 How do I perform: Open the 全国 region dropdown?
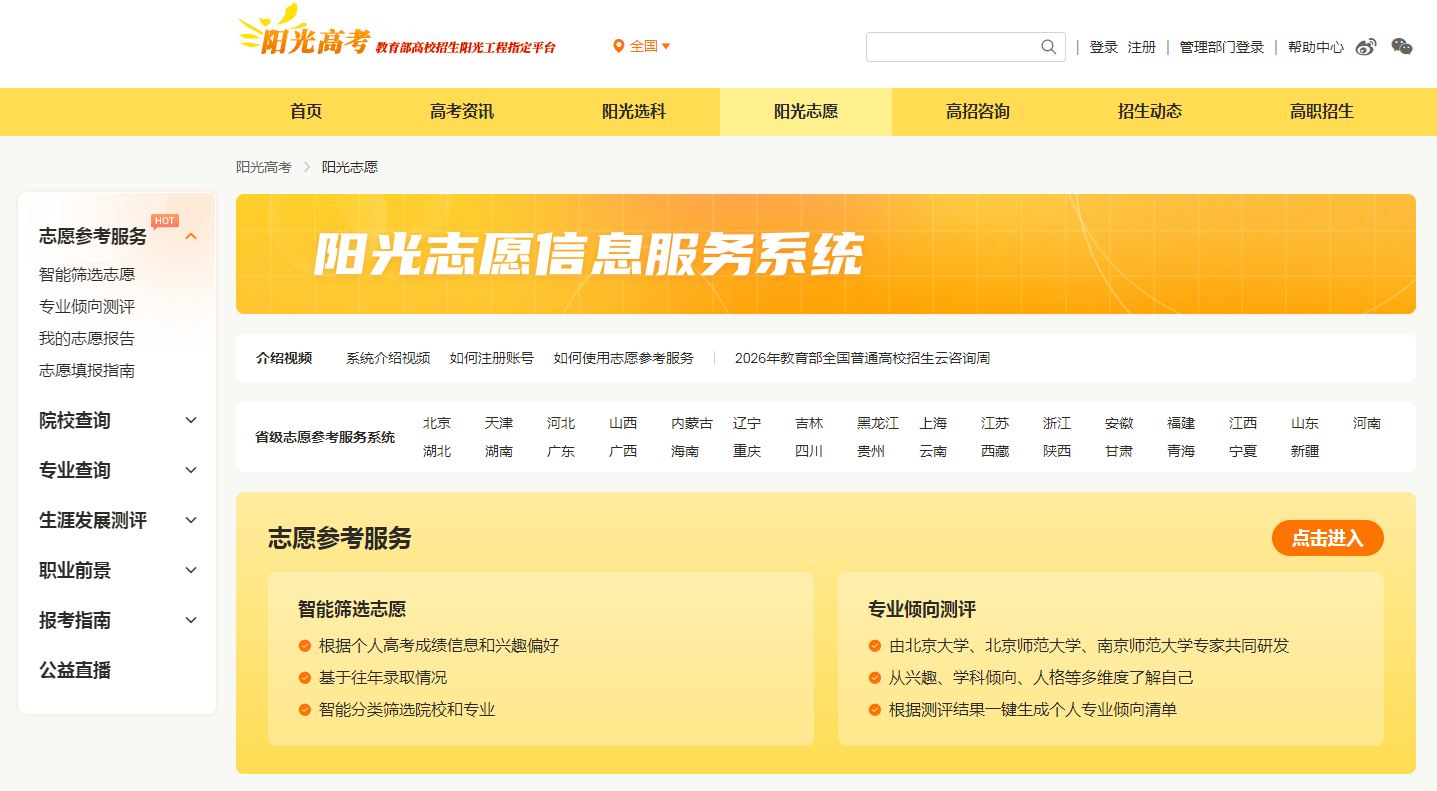(x=650, y=46)
